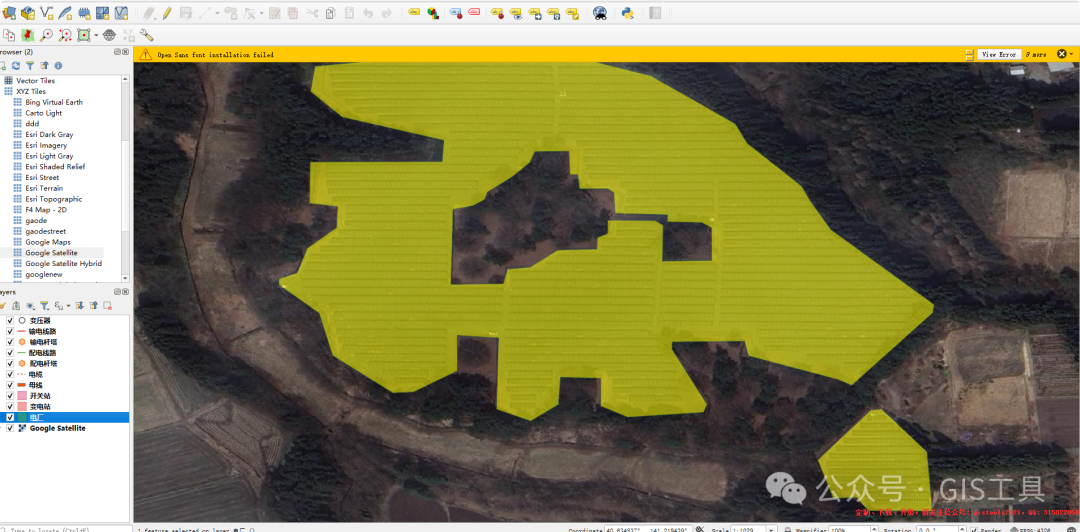Click the New SpatiaLite layer feather icon
The image size is (1080, 532).
pos(65,12)
